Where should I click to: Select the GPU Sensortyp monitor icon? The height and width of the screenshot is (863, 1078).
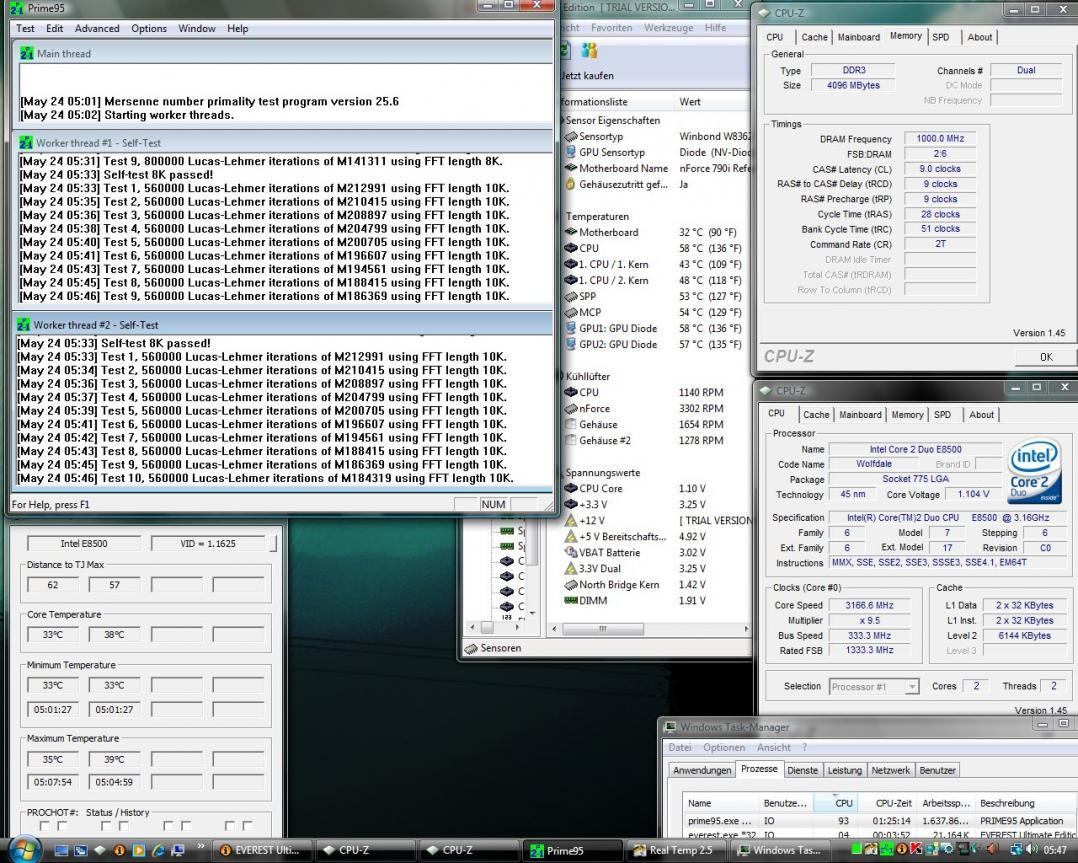coord(570,152)
